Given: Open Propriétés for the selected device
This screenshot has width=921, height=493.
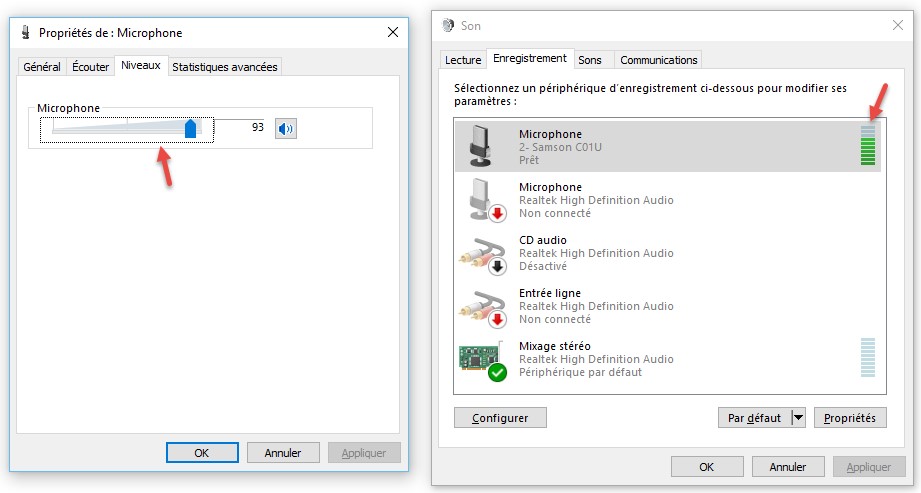Looking at the screenshot, I should click(850, 418).
